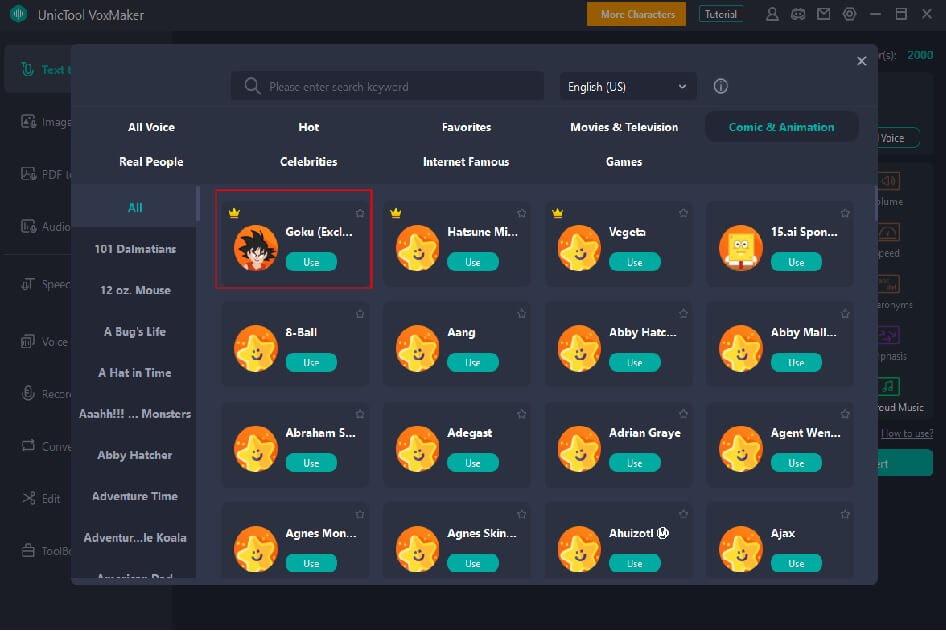Click the VoxMaker app logo
The height and width of the screenshot is (631, 946).
pos(19,13)
